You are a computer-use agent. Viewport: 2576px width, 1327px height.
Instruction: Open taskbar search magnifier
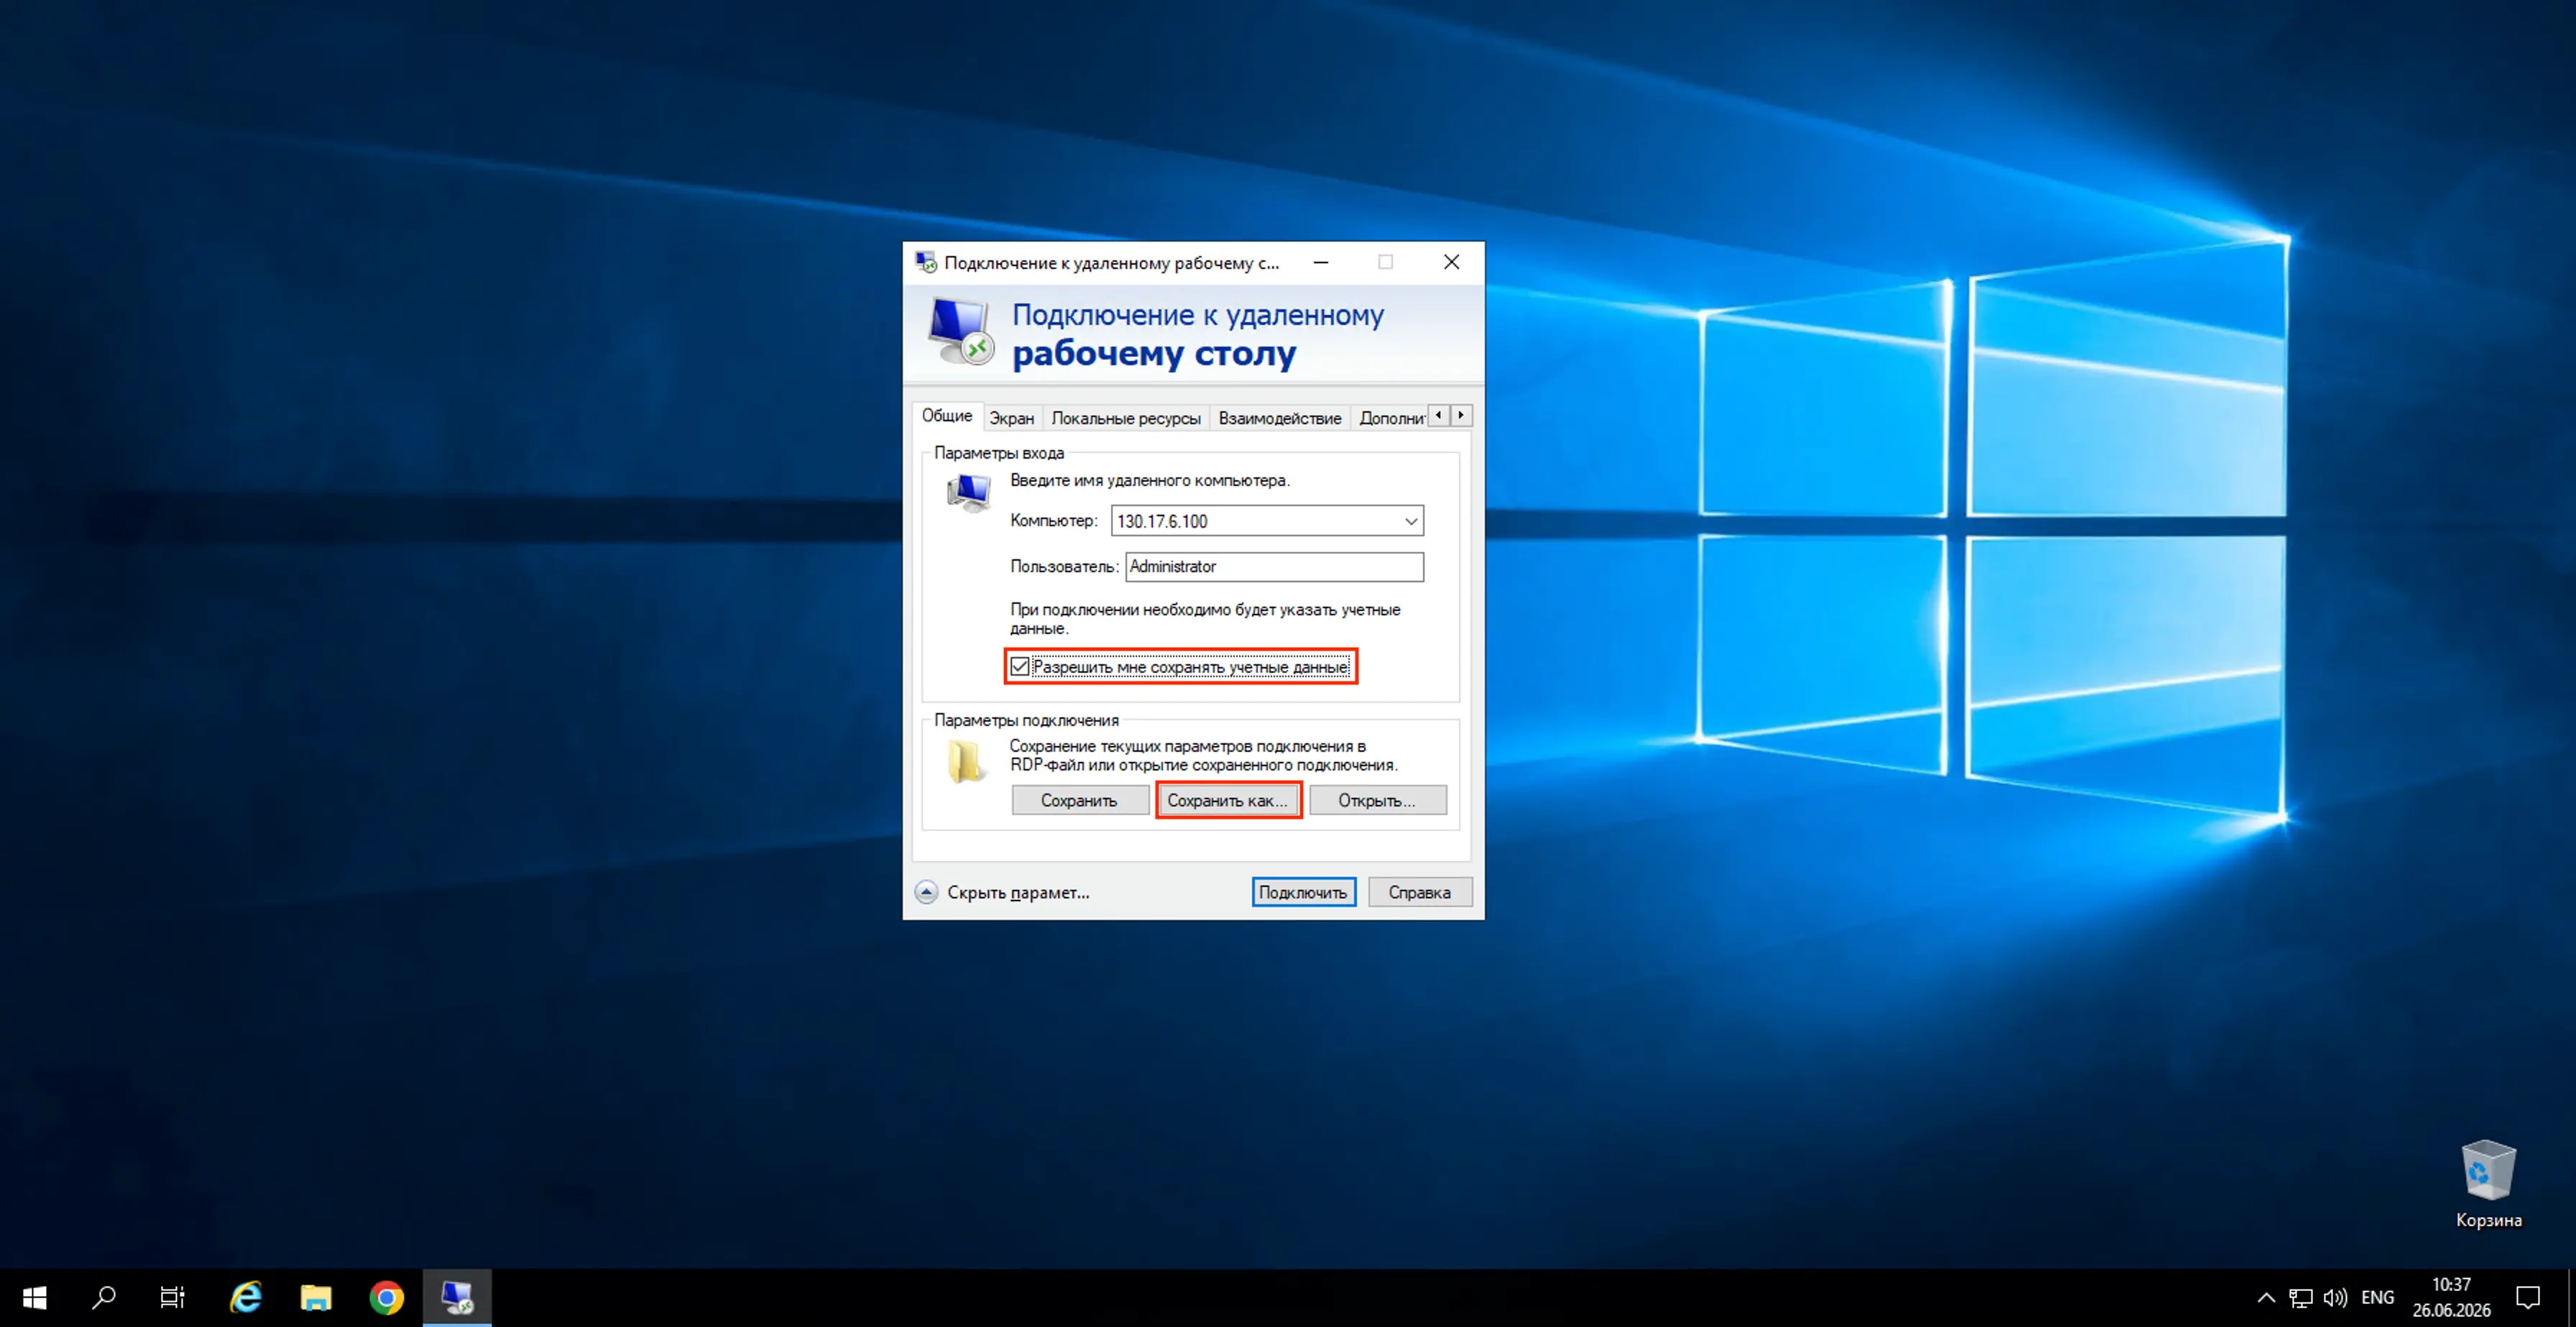coord(103,1297)
